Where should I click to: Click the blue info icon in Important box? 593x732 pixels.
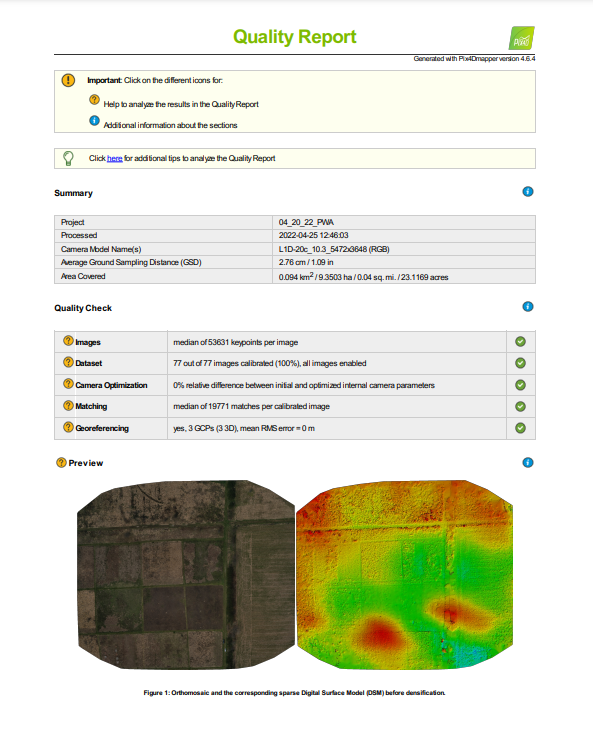[94, 120]
